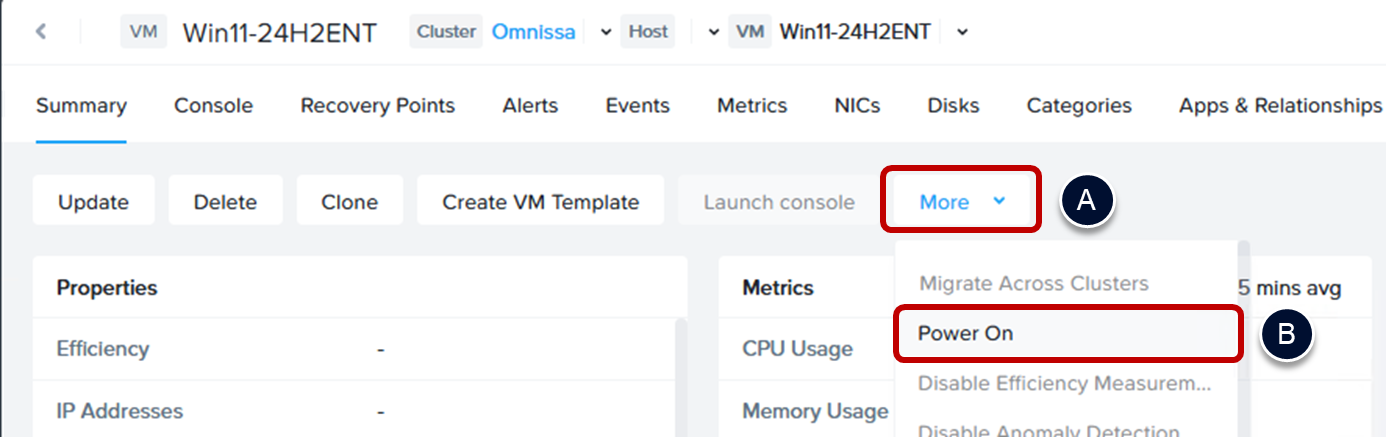Open the NICs tab
The width and height of the screenshot is (1386, 437).
pos(857,105)
